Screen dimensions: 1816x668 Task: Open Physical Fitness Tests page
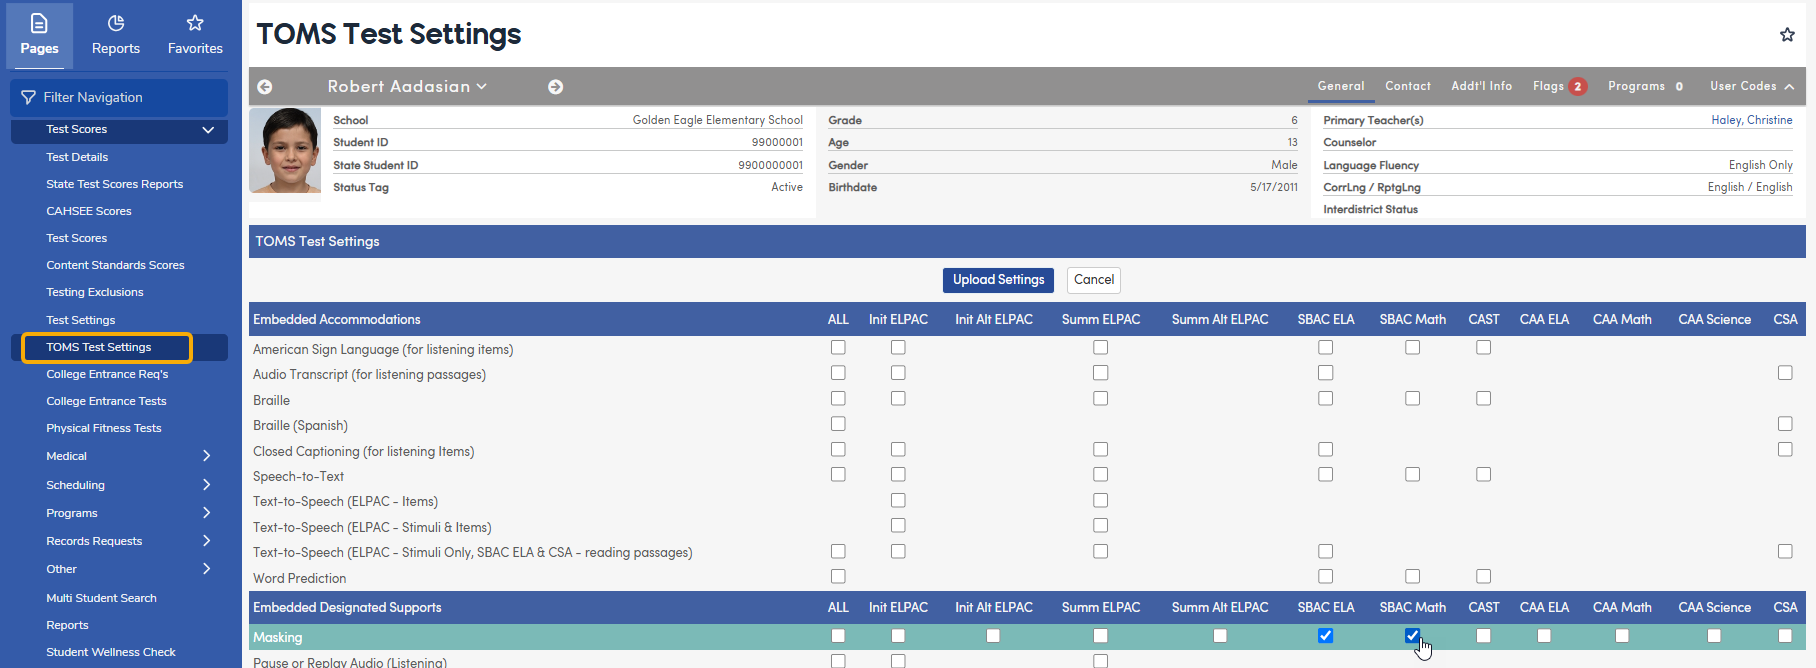pos(104,428)
